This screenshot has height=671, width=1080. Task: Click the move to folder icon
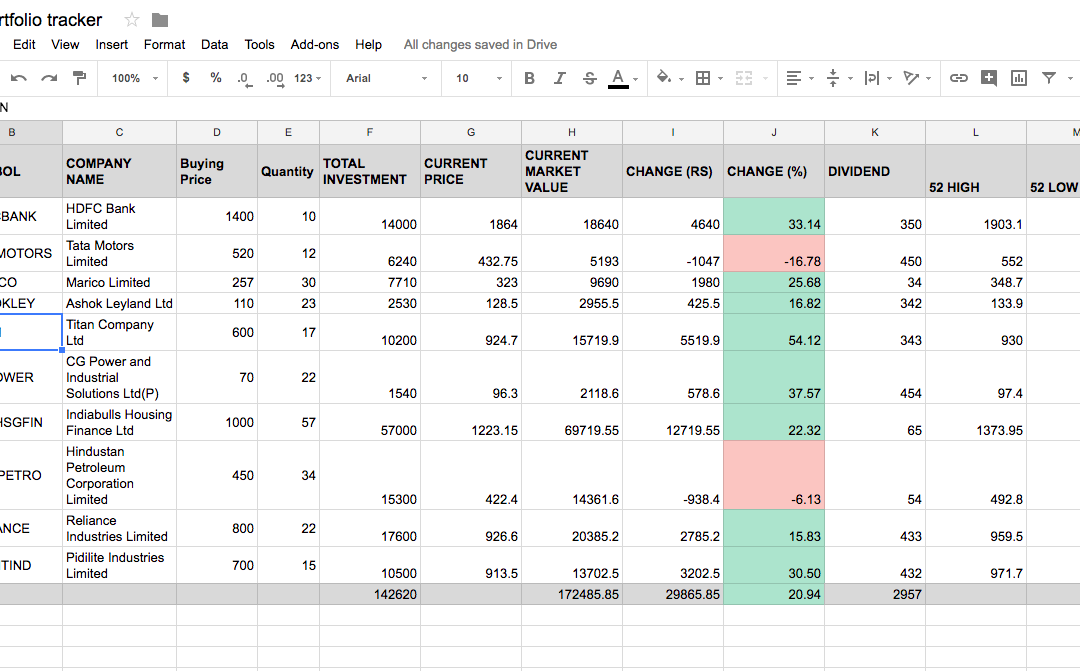[x=160, y=20]
